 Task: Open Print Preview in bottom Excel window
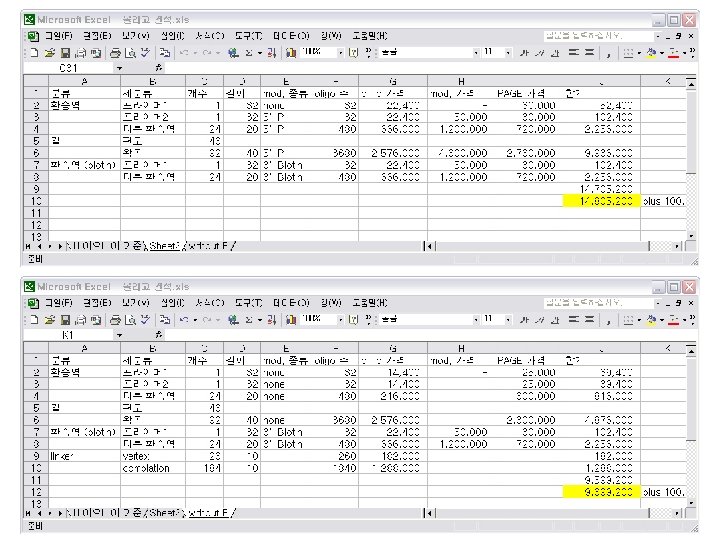130,320
